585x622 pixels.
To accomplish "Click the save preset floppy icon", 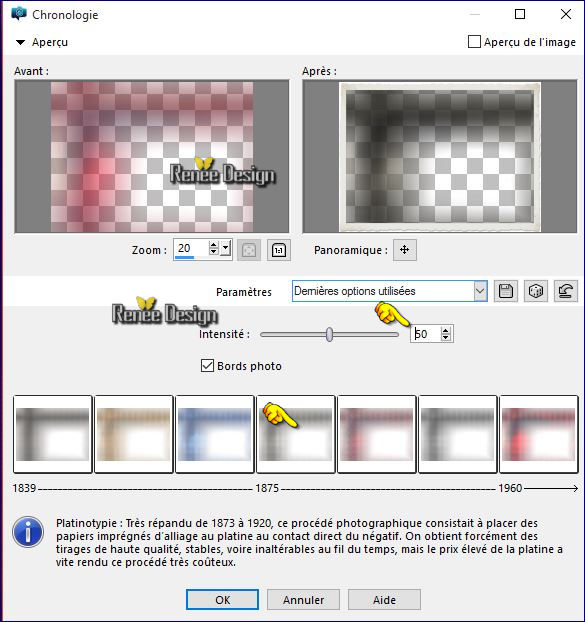I will 506,292.
